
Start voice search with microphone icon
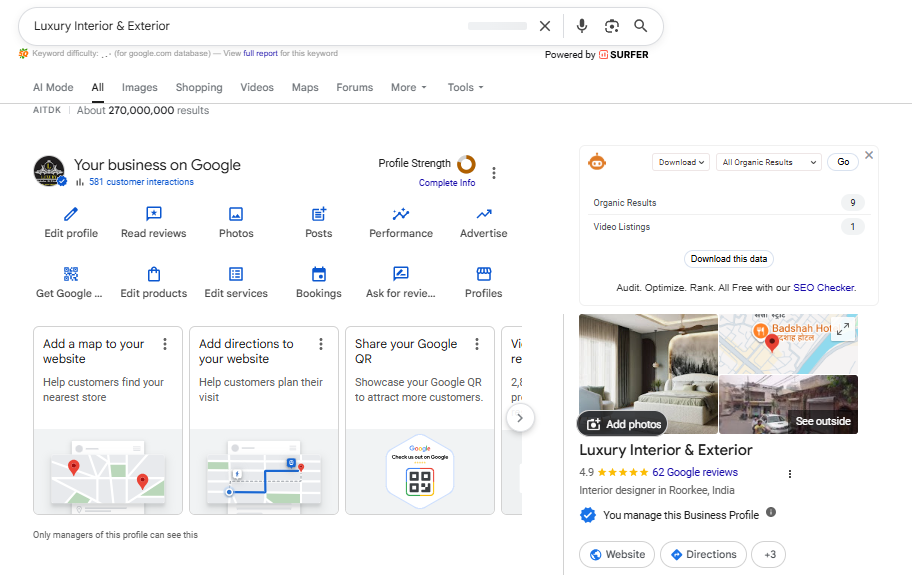pos(582,26)
